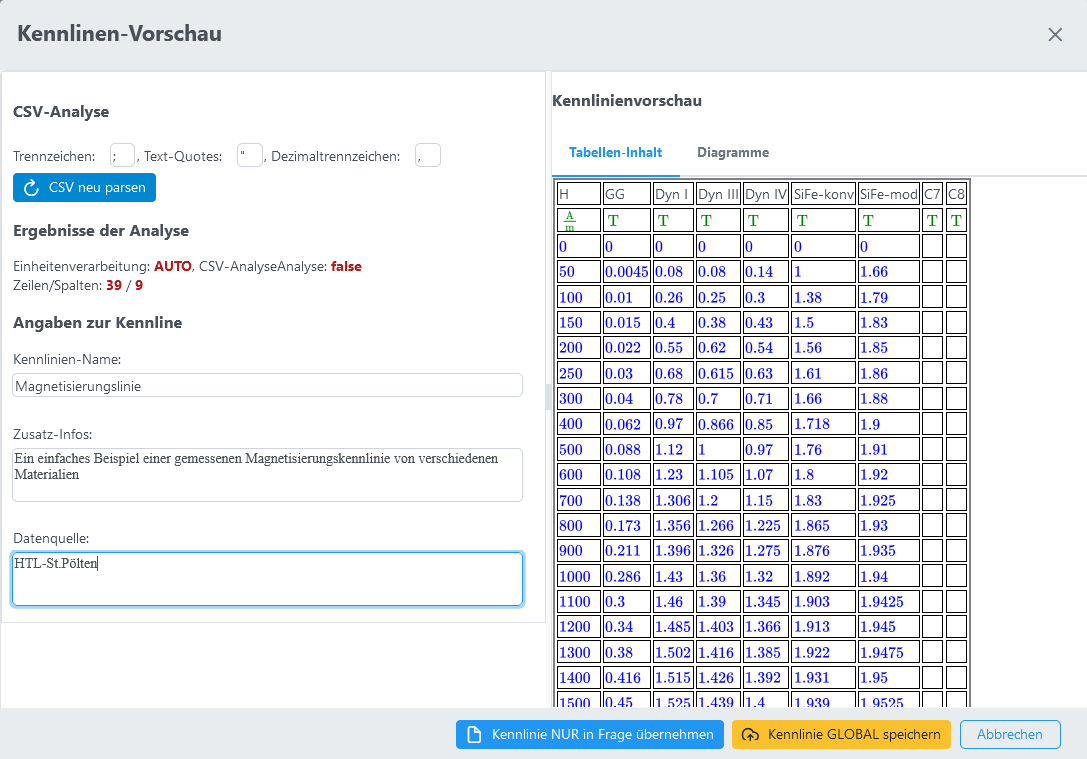Screen dimensions: 1087x759
Task: Click the document icon on Kennlinie NUR button
Action: point(475,734)
